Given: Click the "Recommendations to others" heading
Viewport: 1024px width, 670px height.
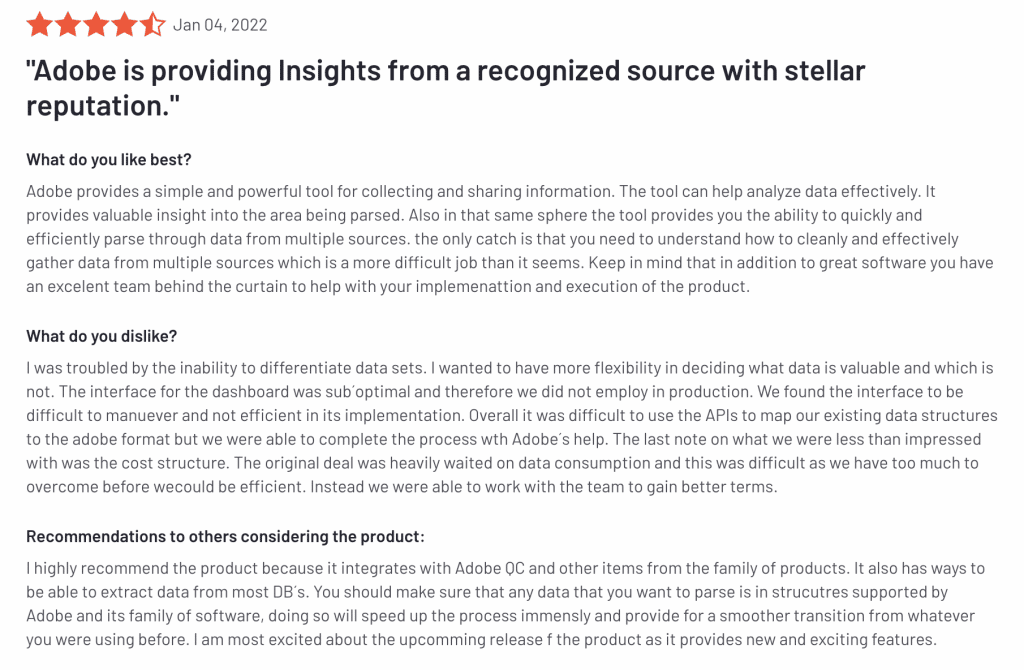Looking at the screenshot, I should tap(226, 536).
